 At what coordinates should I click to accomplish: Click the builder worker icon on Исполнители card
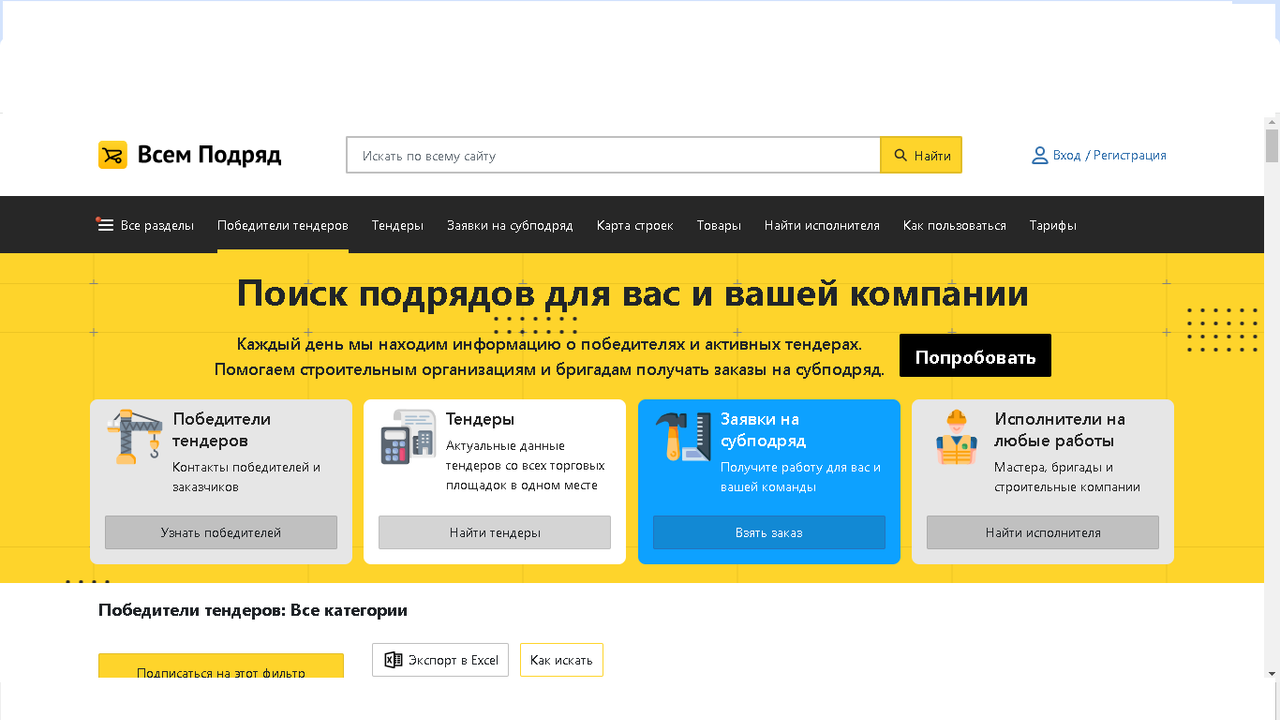tap(956, 438)
